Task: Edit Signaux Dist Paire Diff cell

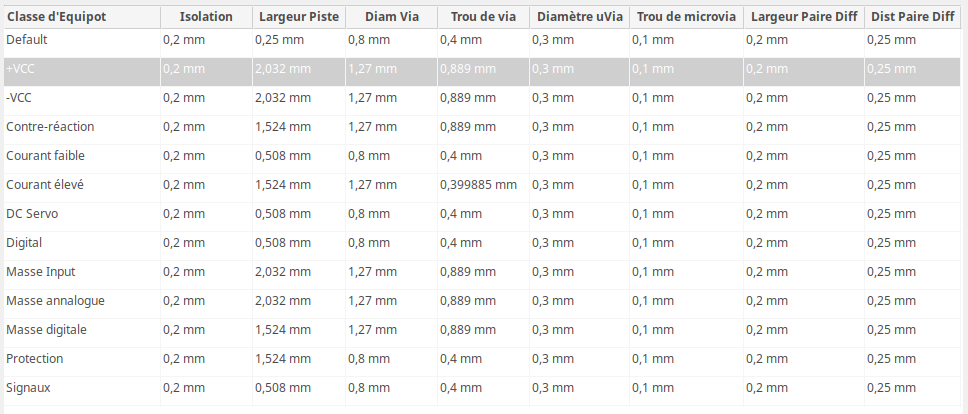Action: pos(912,388)
